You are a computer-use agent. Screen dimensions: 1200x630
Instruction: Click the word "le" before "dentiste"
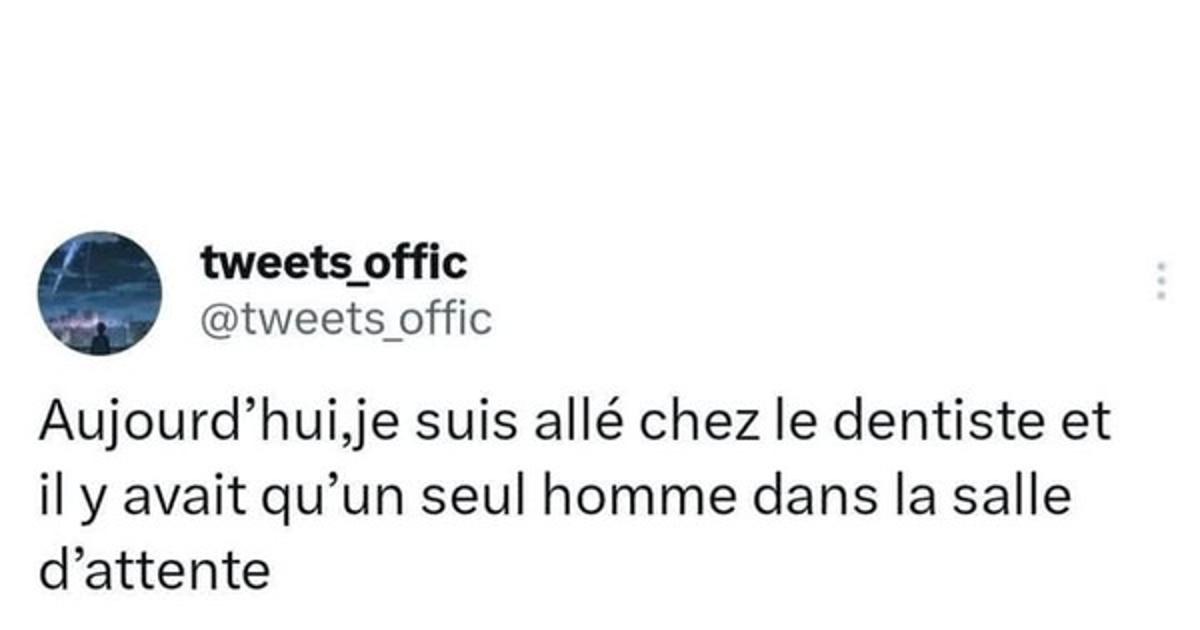pos(792,423)
